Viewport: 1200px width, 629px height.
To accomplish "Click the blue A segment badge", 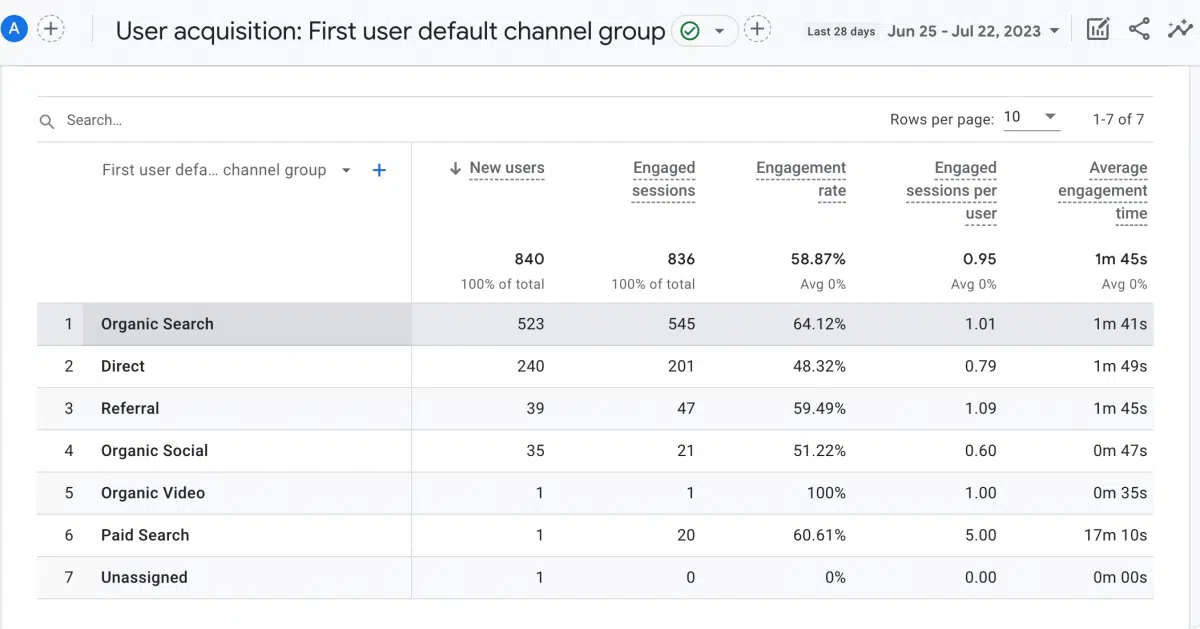I will (x=14, y=29).
